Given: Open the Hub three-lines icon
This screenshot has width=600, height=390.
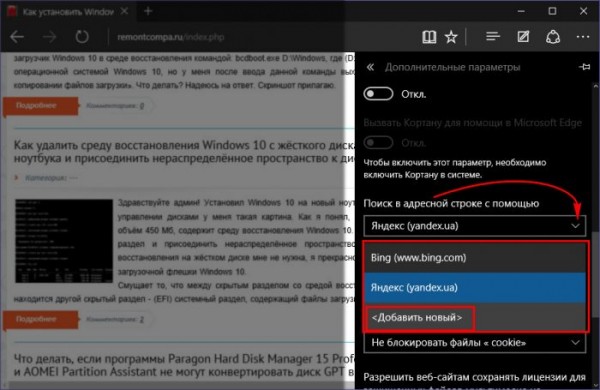Looking at the screenshot, I should (x=493, y=36).
